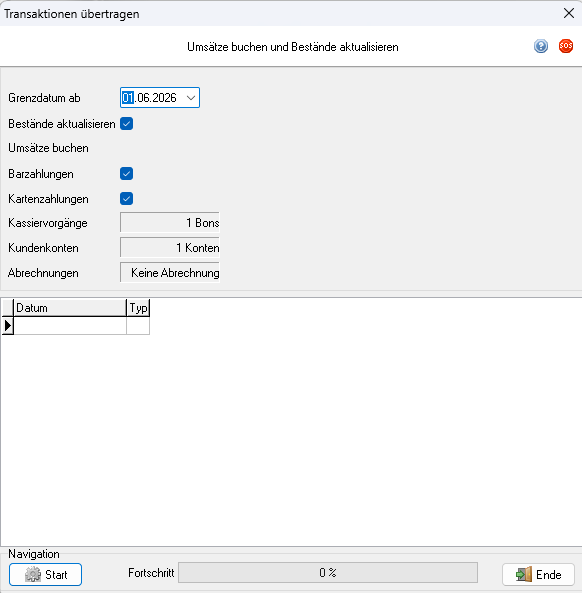Click the Grenzdatum ab label
582x593 pixels.
44,98
